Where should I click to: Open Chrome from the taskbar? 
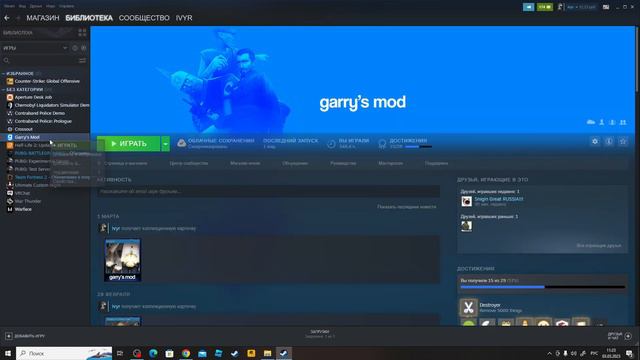[186, 353]
